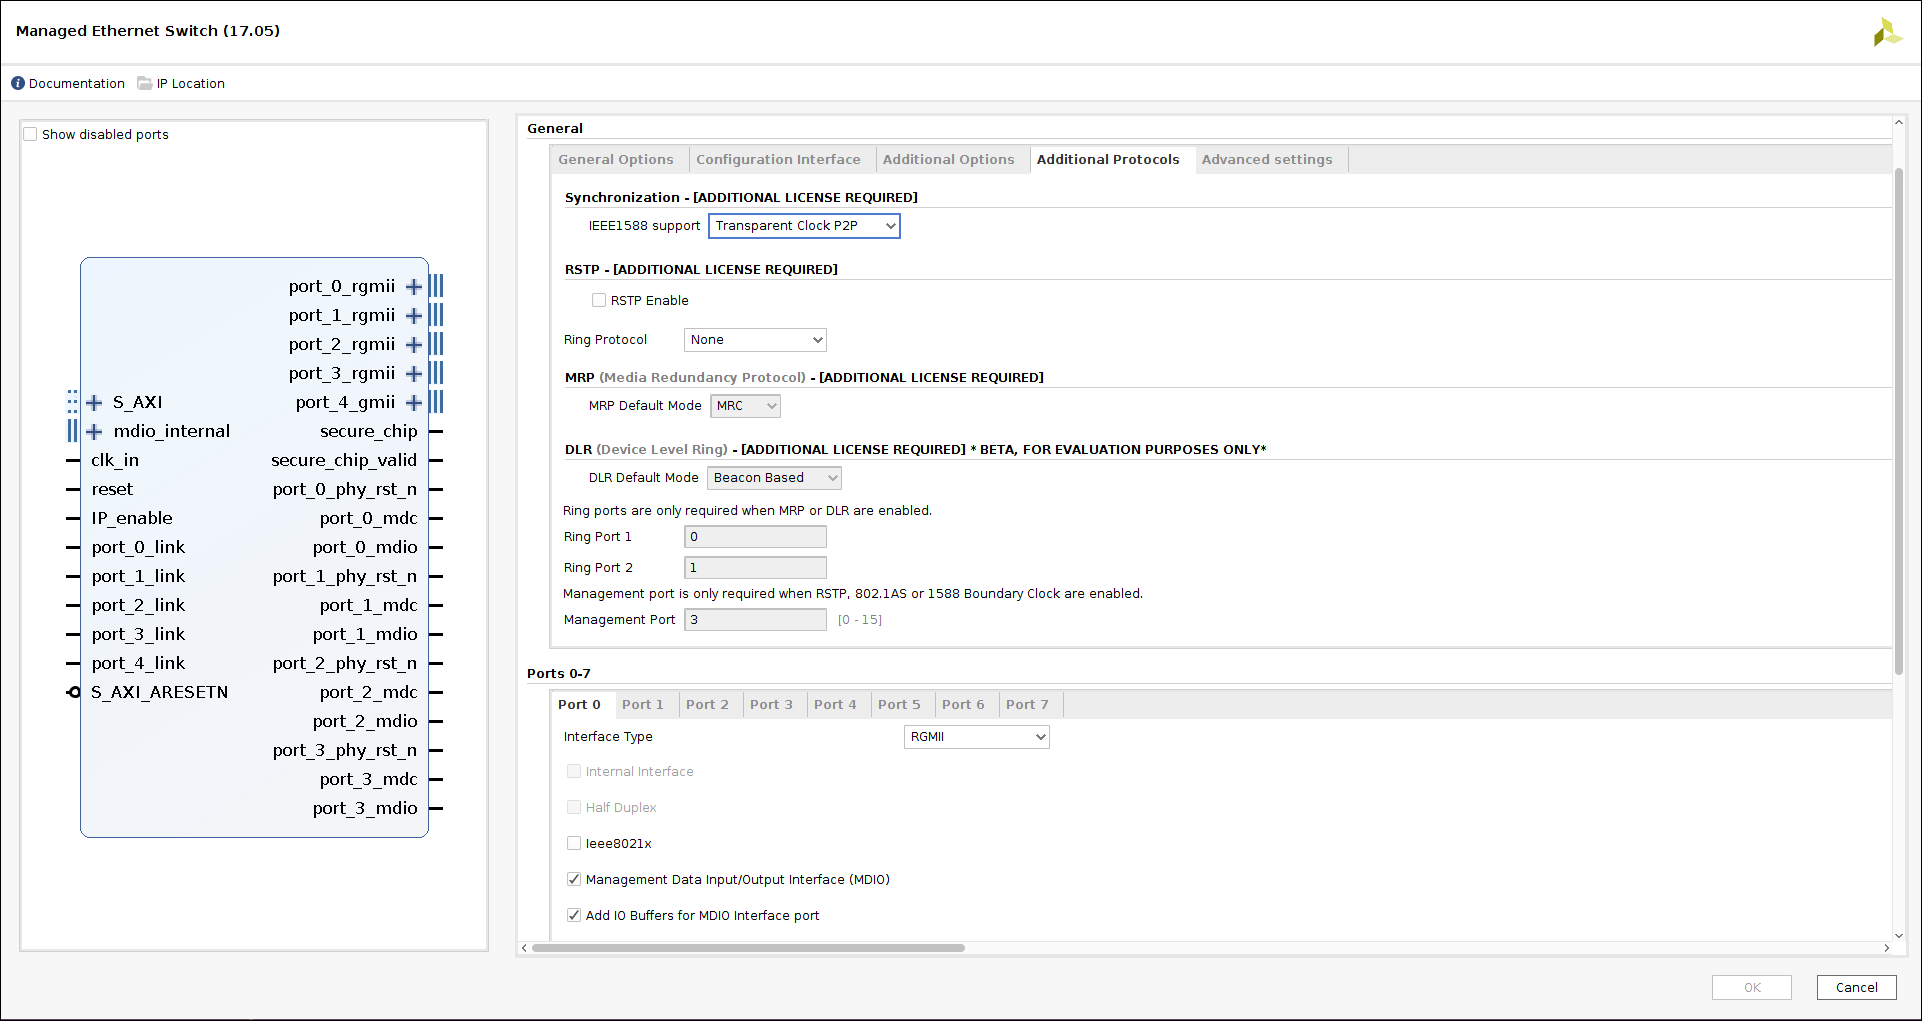
Task: Expand the port_4_gmii interface plus icon
Action: [x=413, y=403]
